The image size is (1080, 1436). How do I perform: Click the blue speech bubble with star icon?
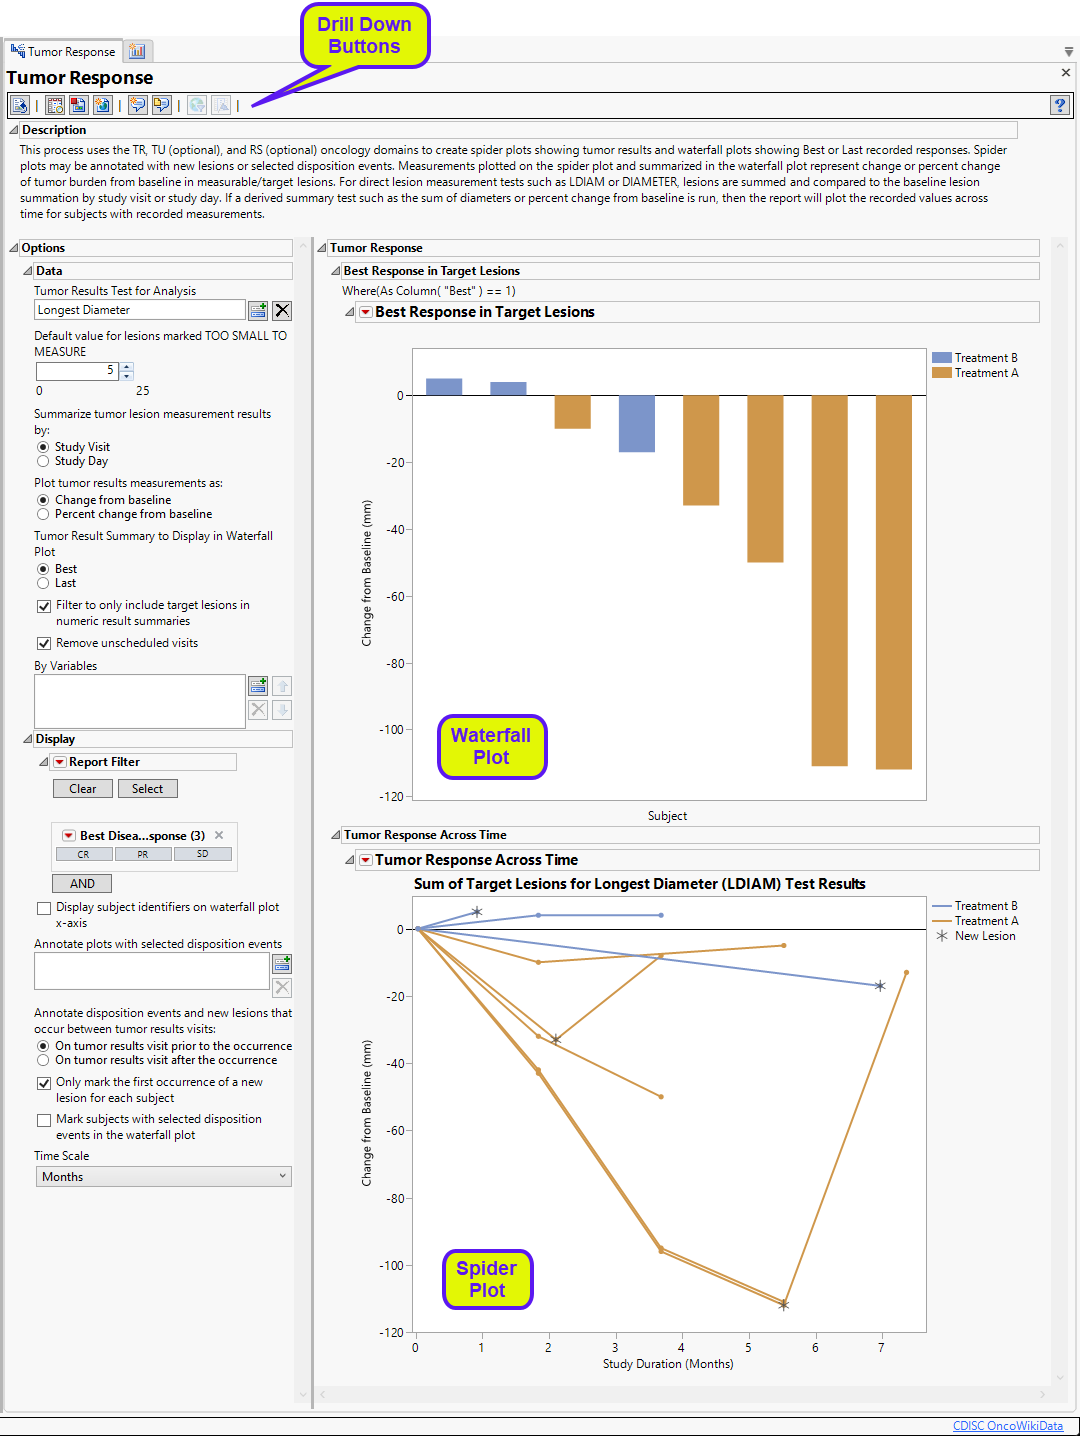click(x=138, y=105)
